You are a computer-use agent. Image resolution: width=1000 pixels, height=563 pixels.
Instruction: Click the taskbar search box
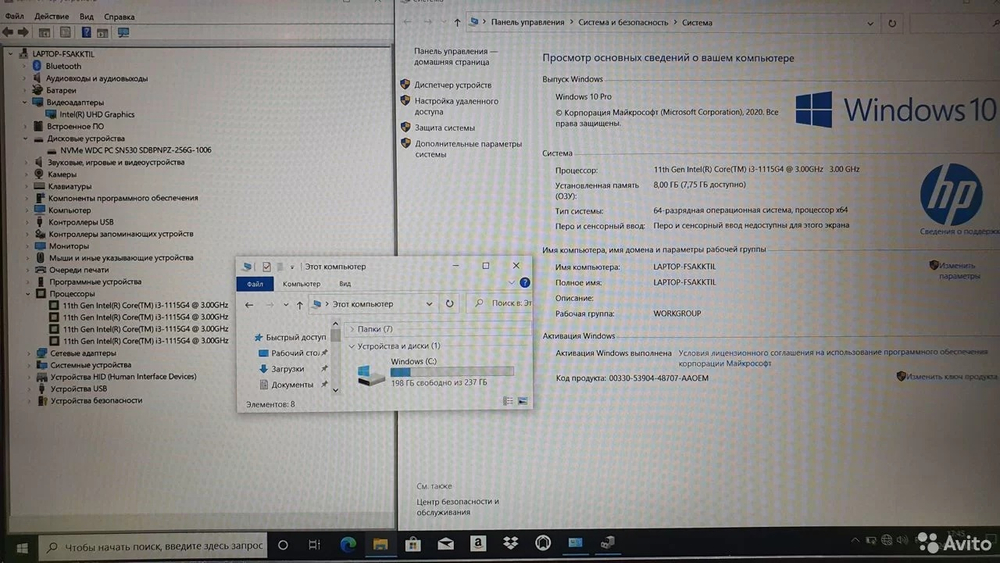coord(154,546)
